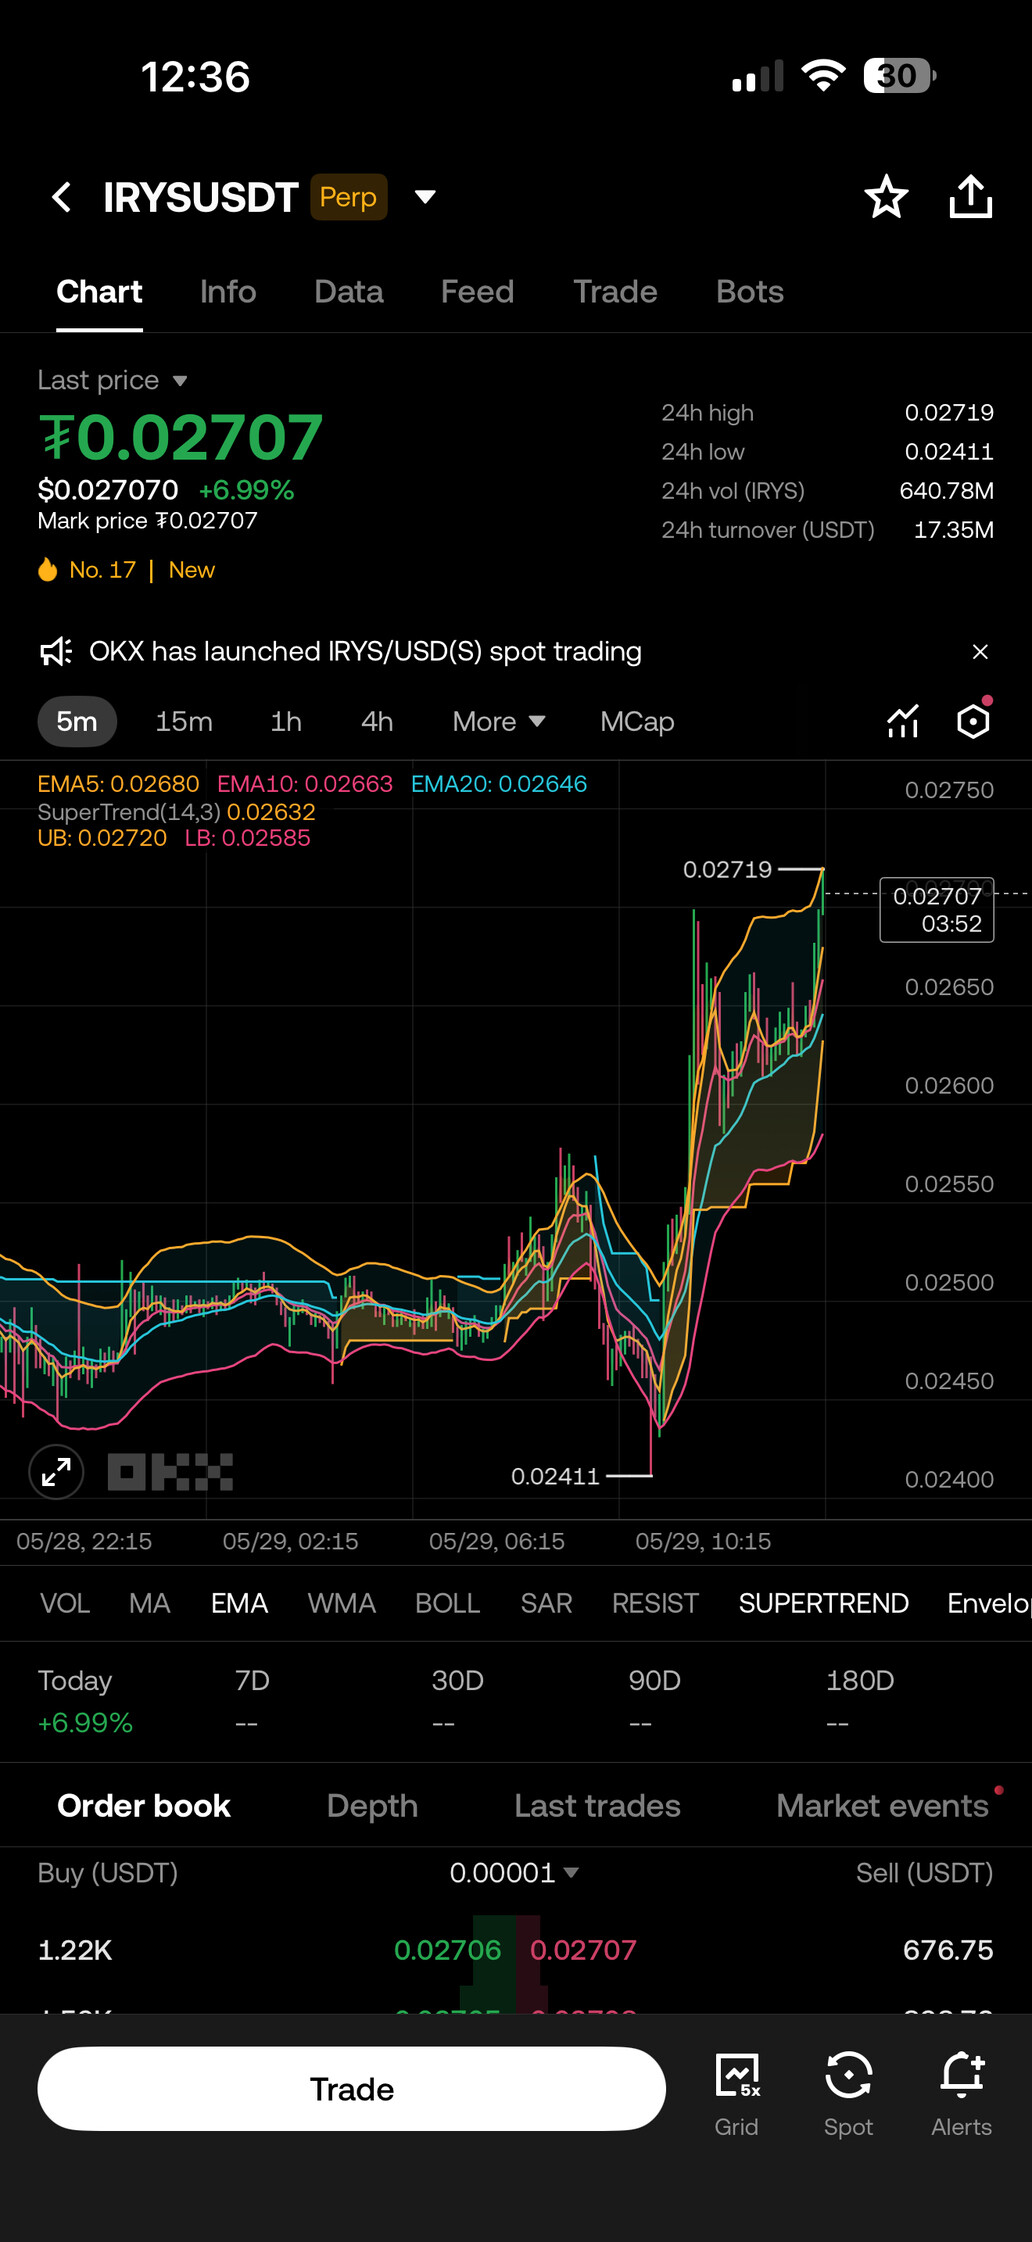1032x2242 pixels.
Task: Go back using the left chevron
Action: [62, 197]
